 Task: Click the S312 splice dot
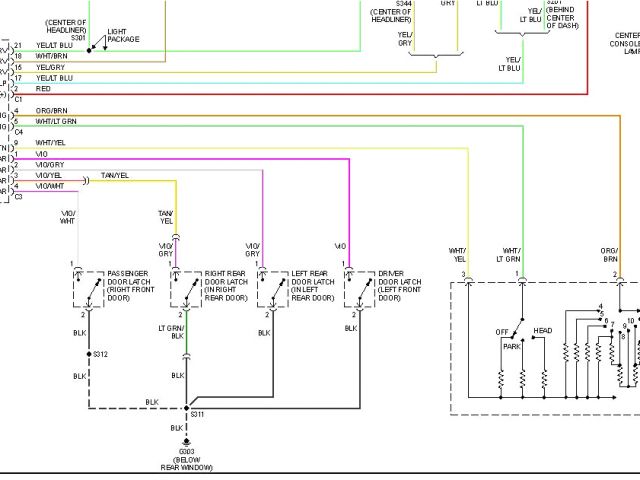88,354
